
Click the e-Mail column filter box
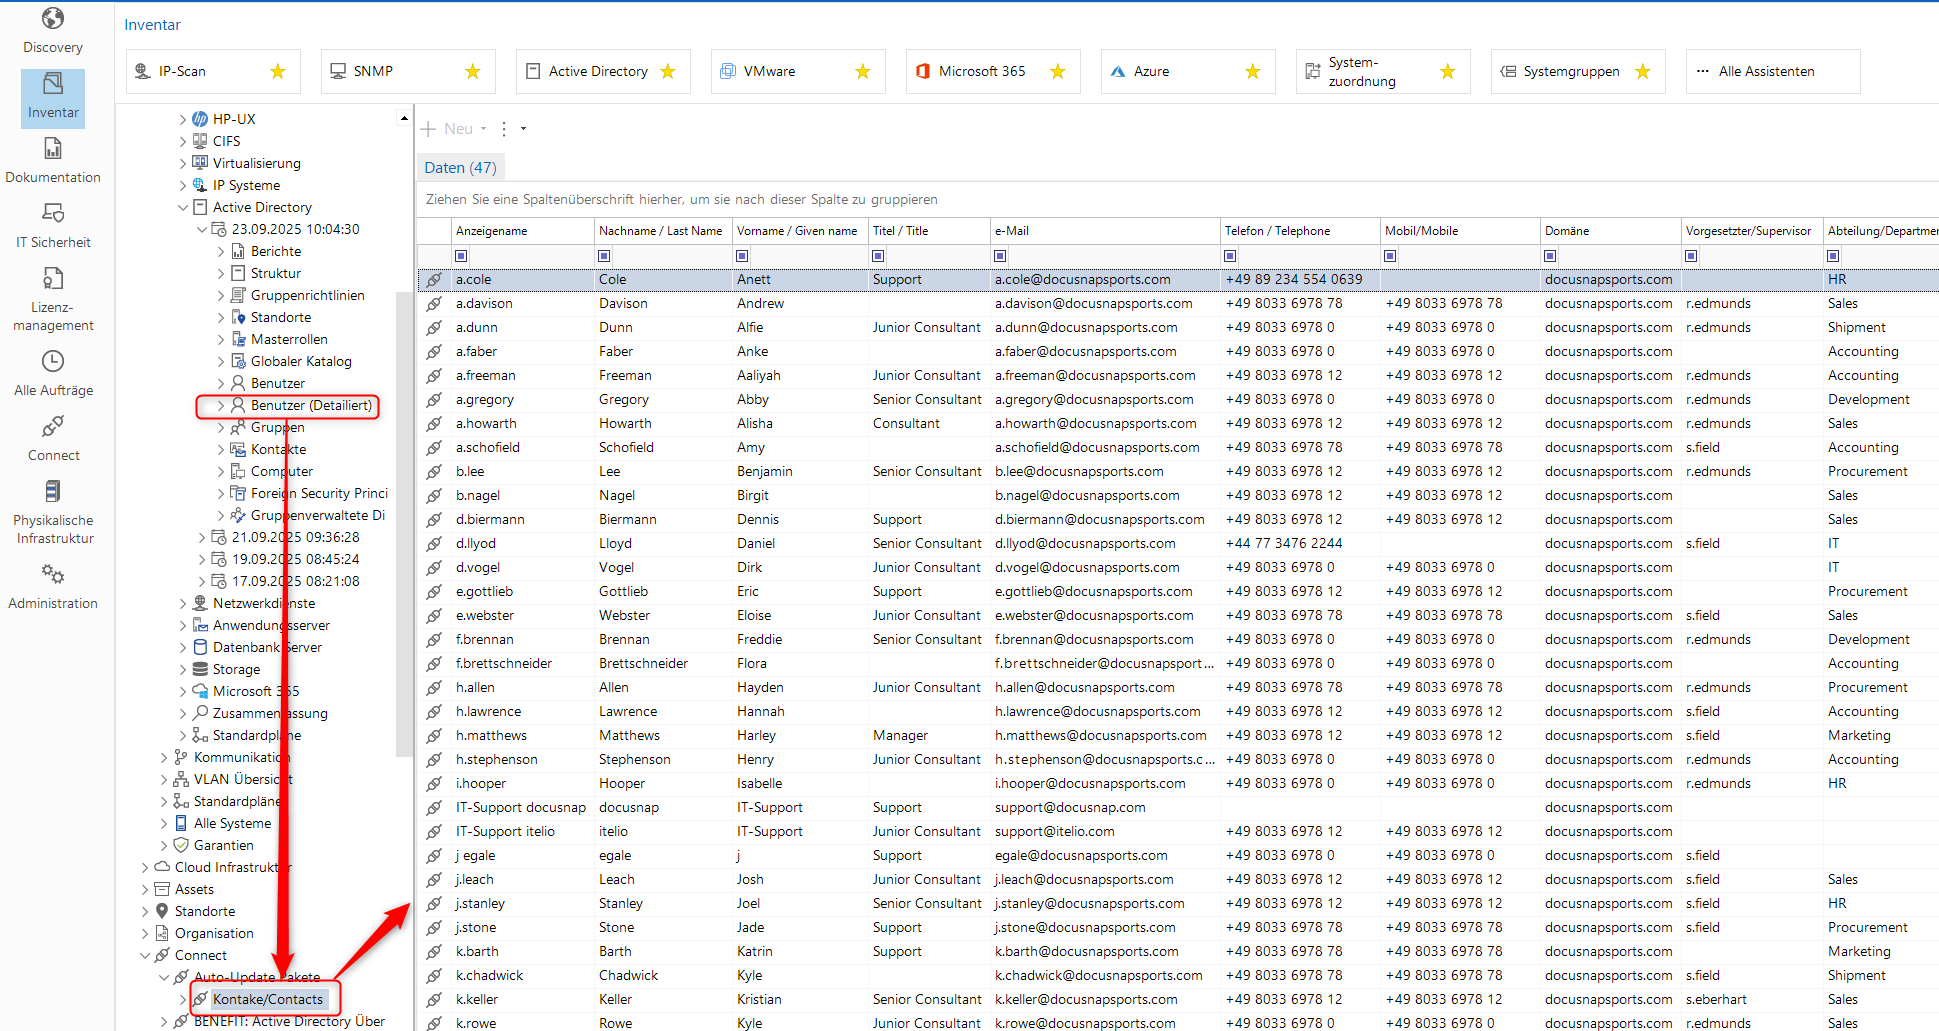tap(1000, 256)
